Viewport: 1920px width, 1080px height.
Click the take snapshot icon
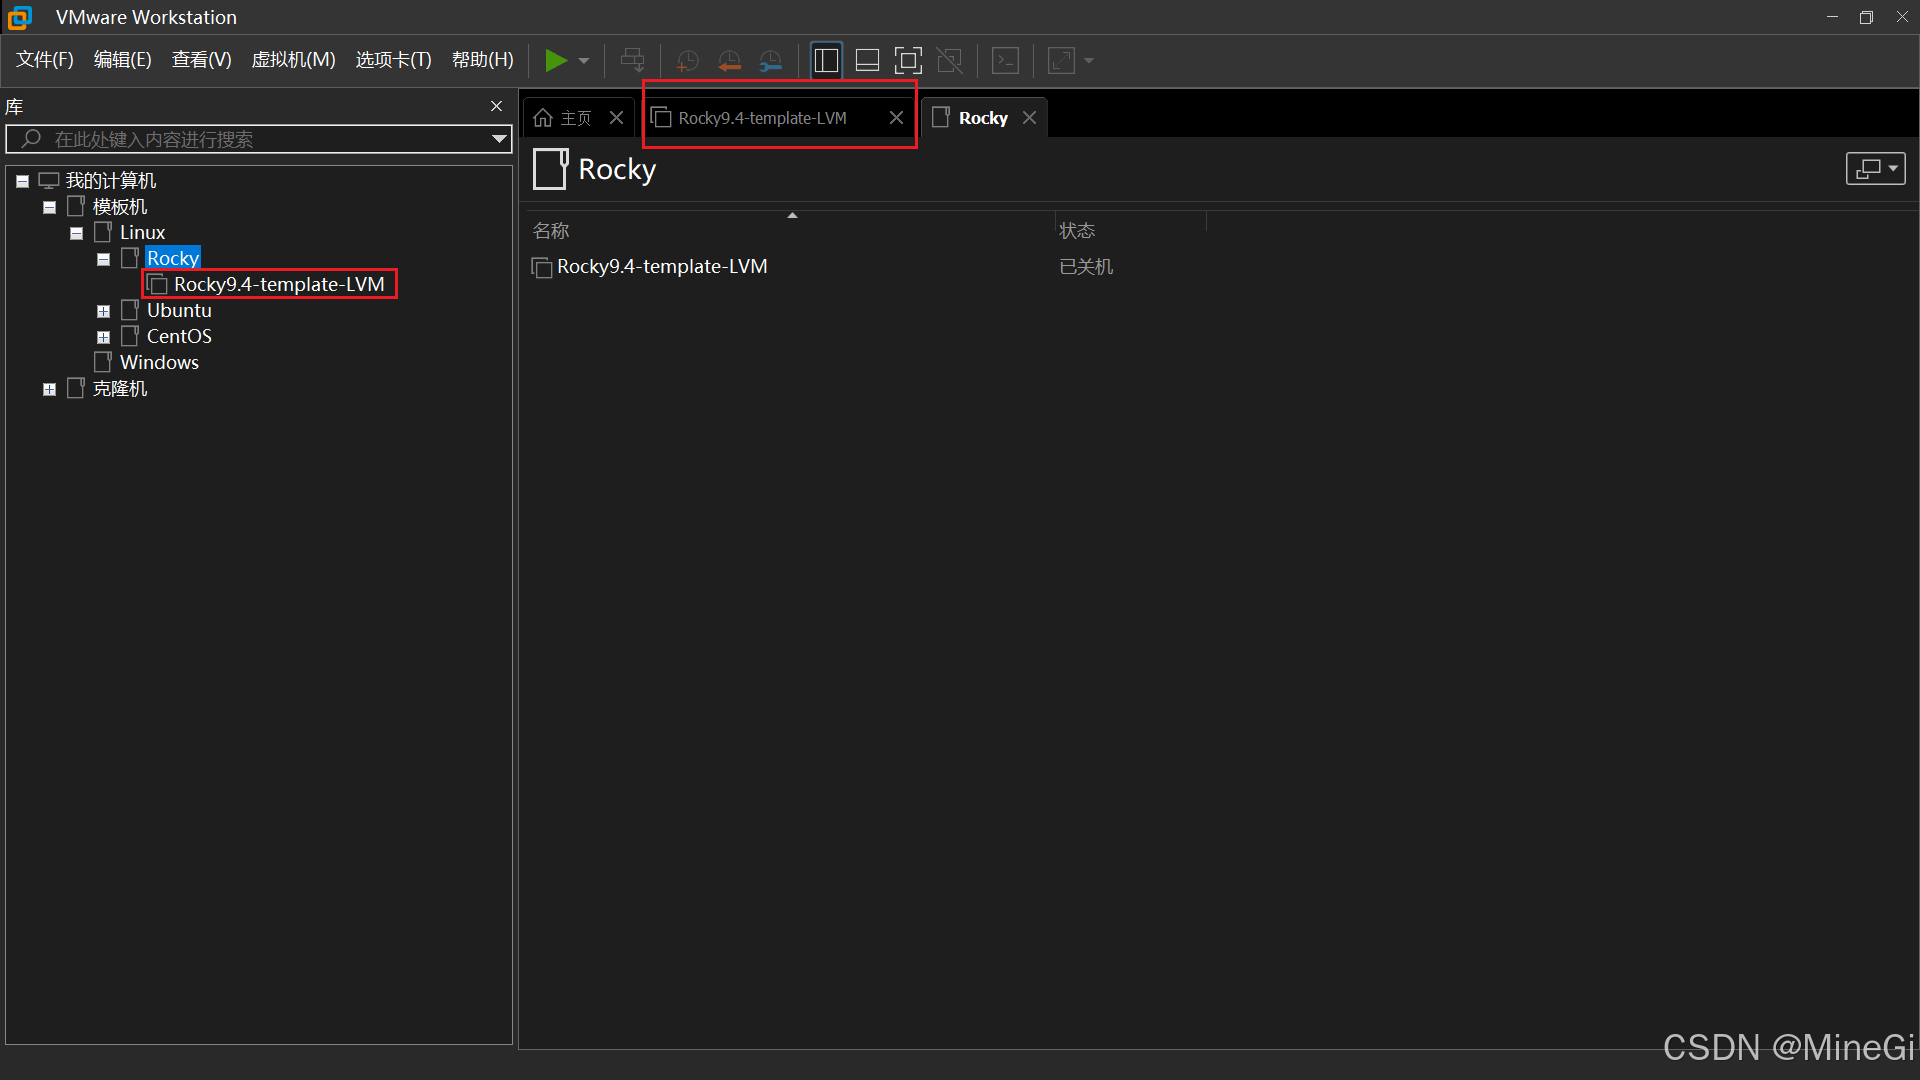click(687, 61)
